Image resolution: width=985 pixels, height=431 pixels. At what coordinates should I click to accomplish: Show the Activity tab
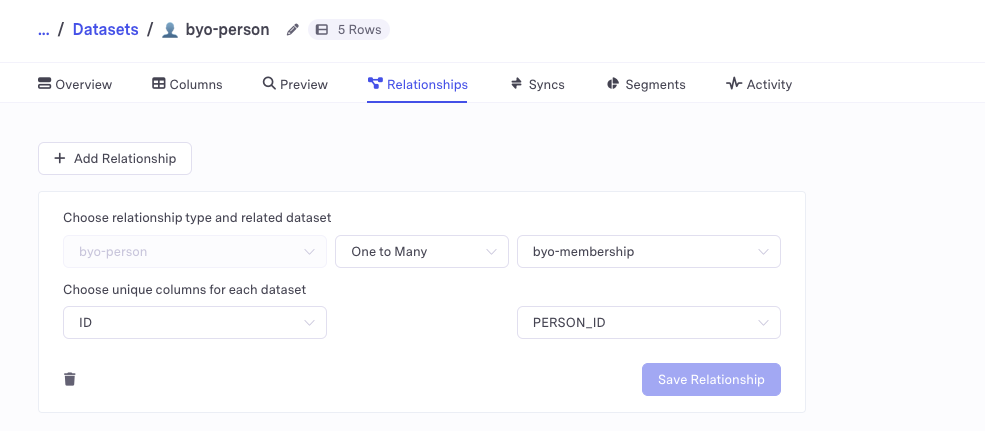(759, 84)
